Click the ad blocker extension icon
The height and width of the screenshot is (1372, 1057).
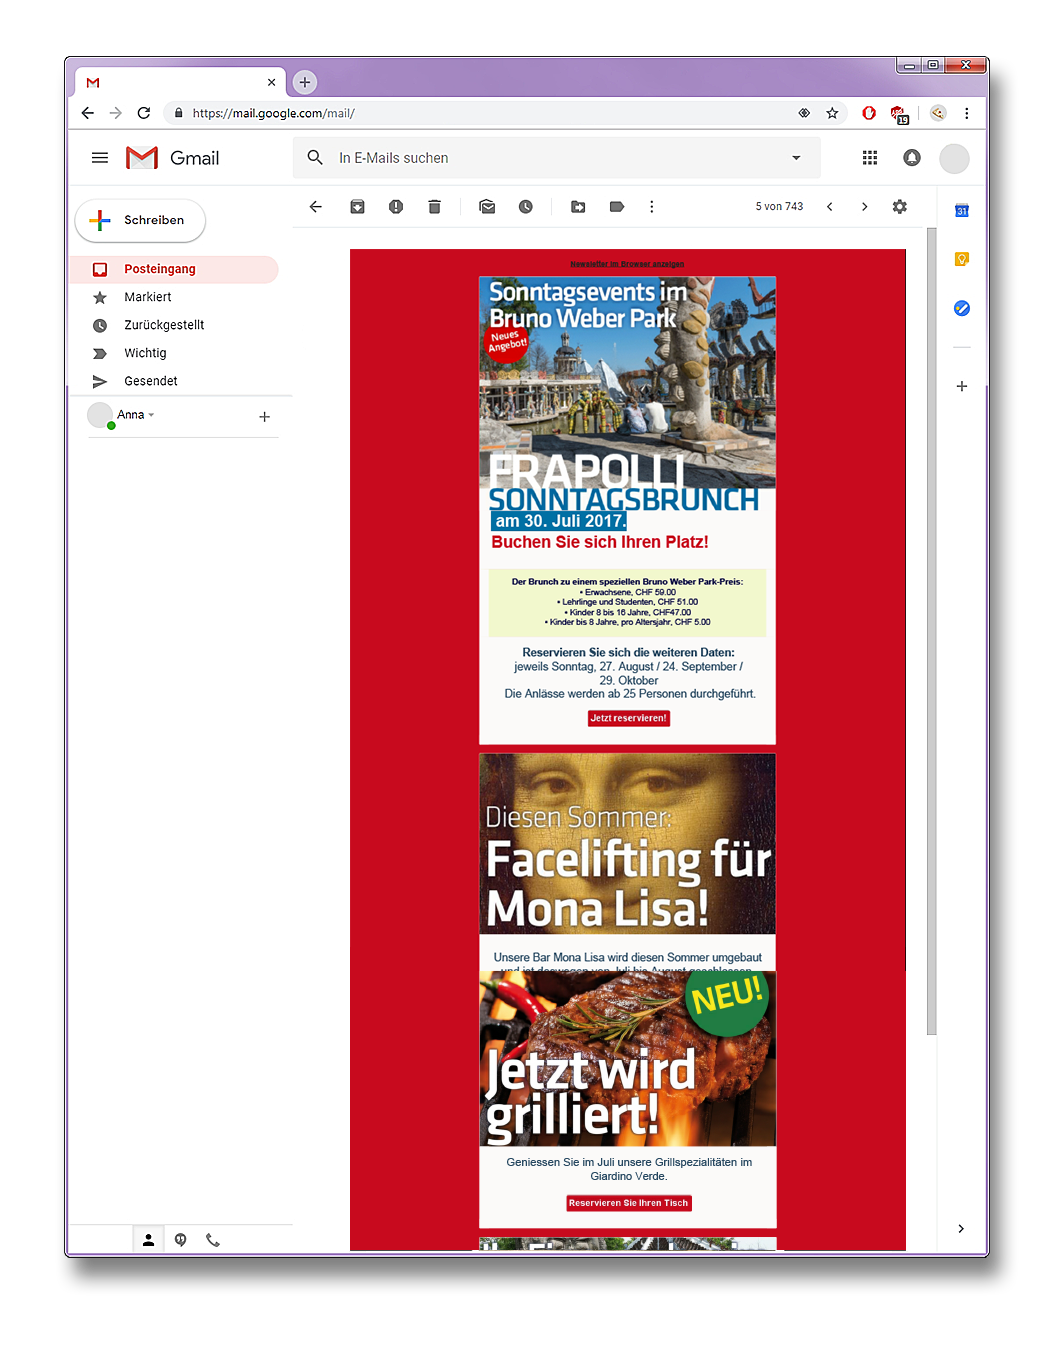click(899, 114)
